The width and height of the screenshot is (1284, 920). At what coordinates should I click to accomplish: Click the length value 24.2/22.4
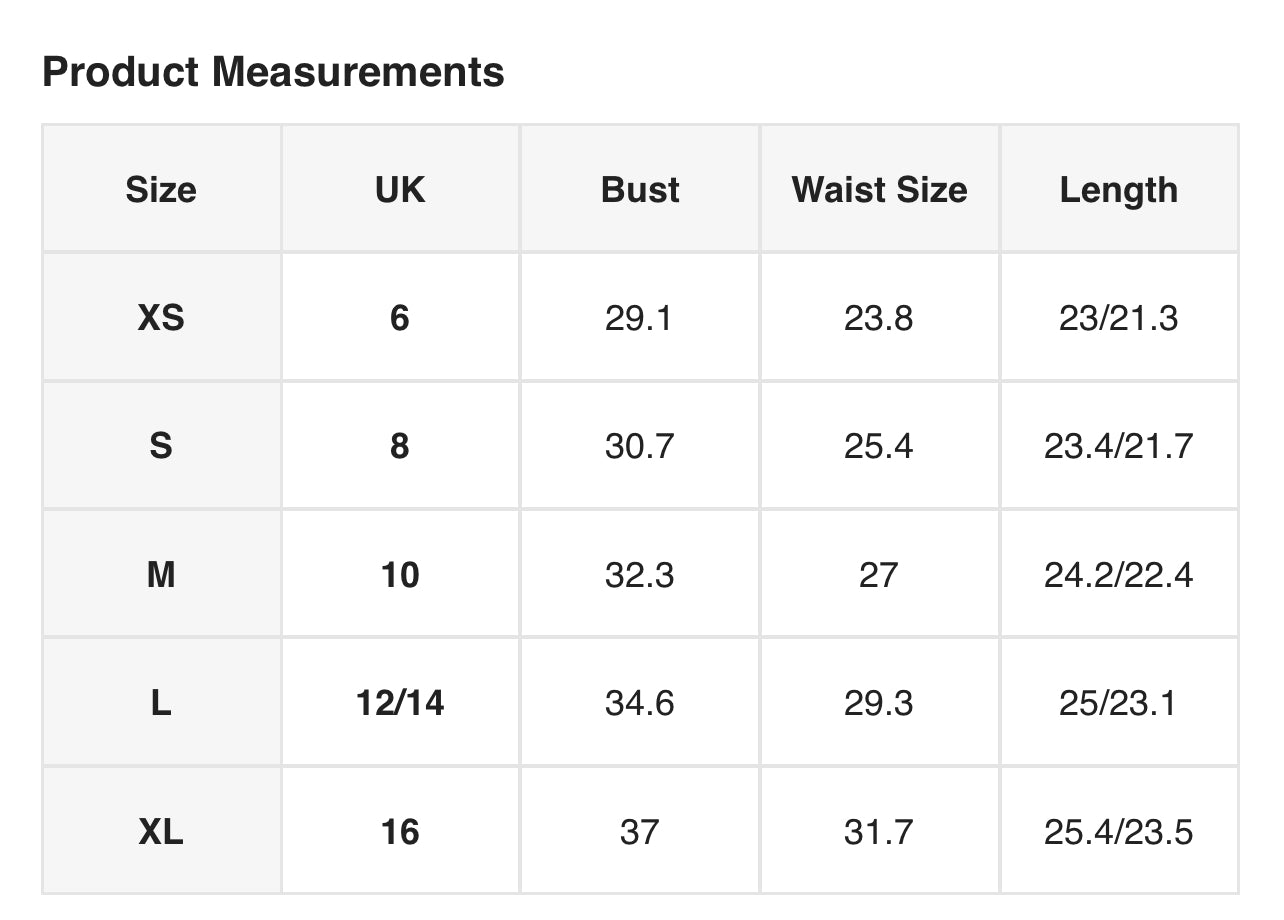pos(1119,574)
